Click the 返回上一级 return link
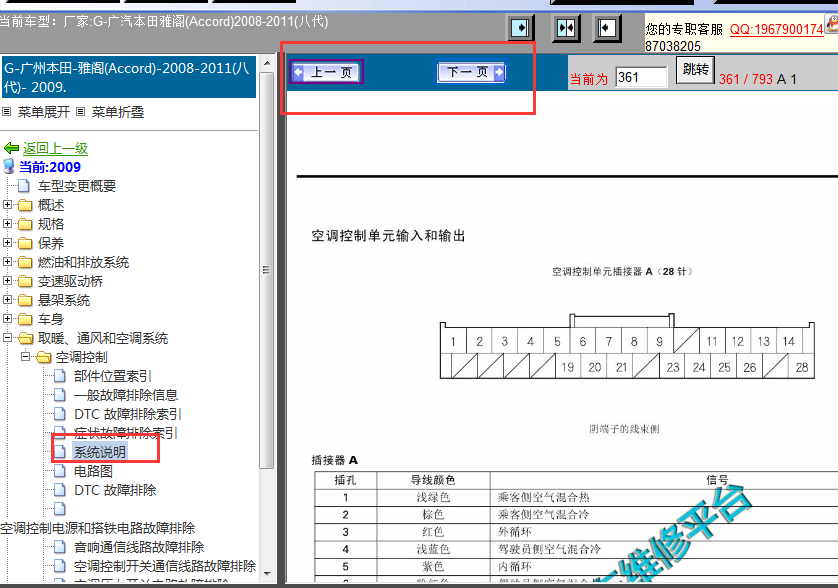This screenshot has width=838, height=588. point(55,148)
